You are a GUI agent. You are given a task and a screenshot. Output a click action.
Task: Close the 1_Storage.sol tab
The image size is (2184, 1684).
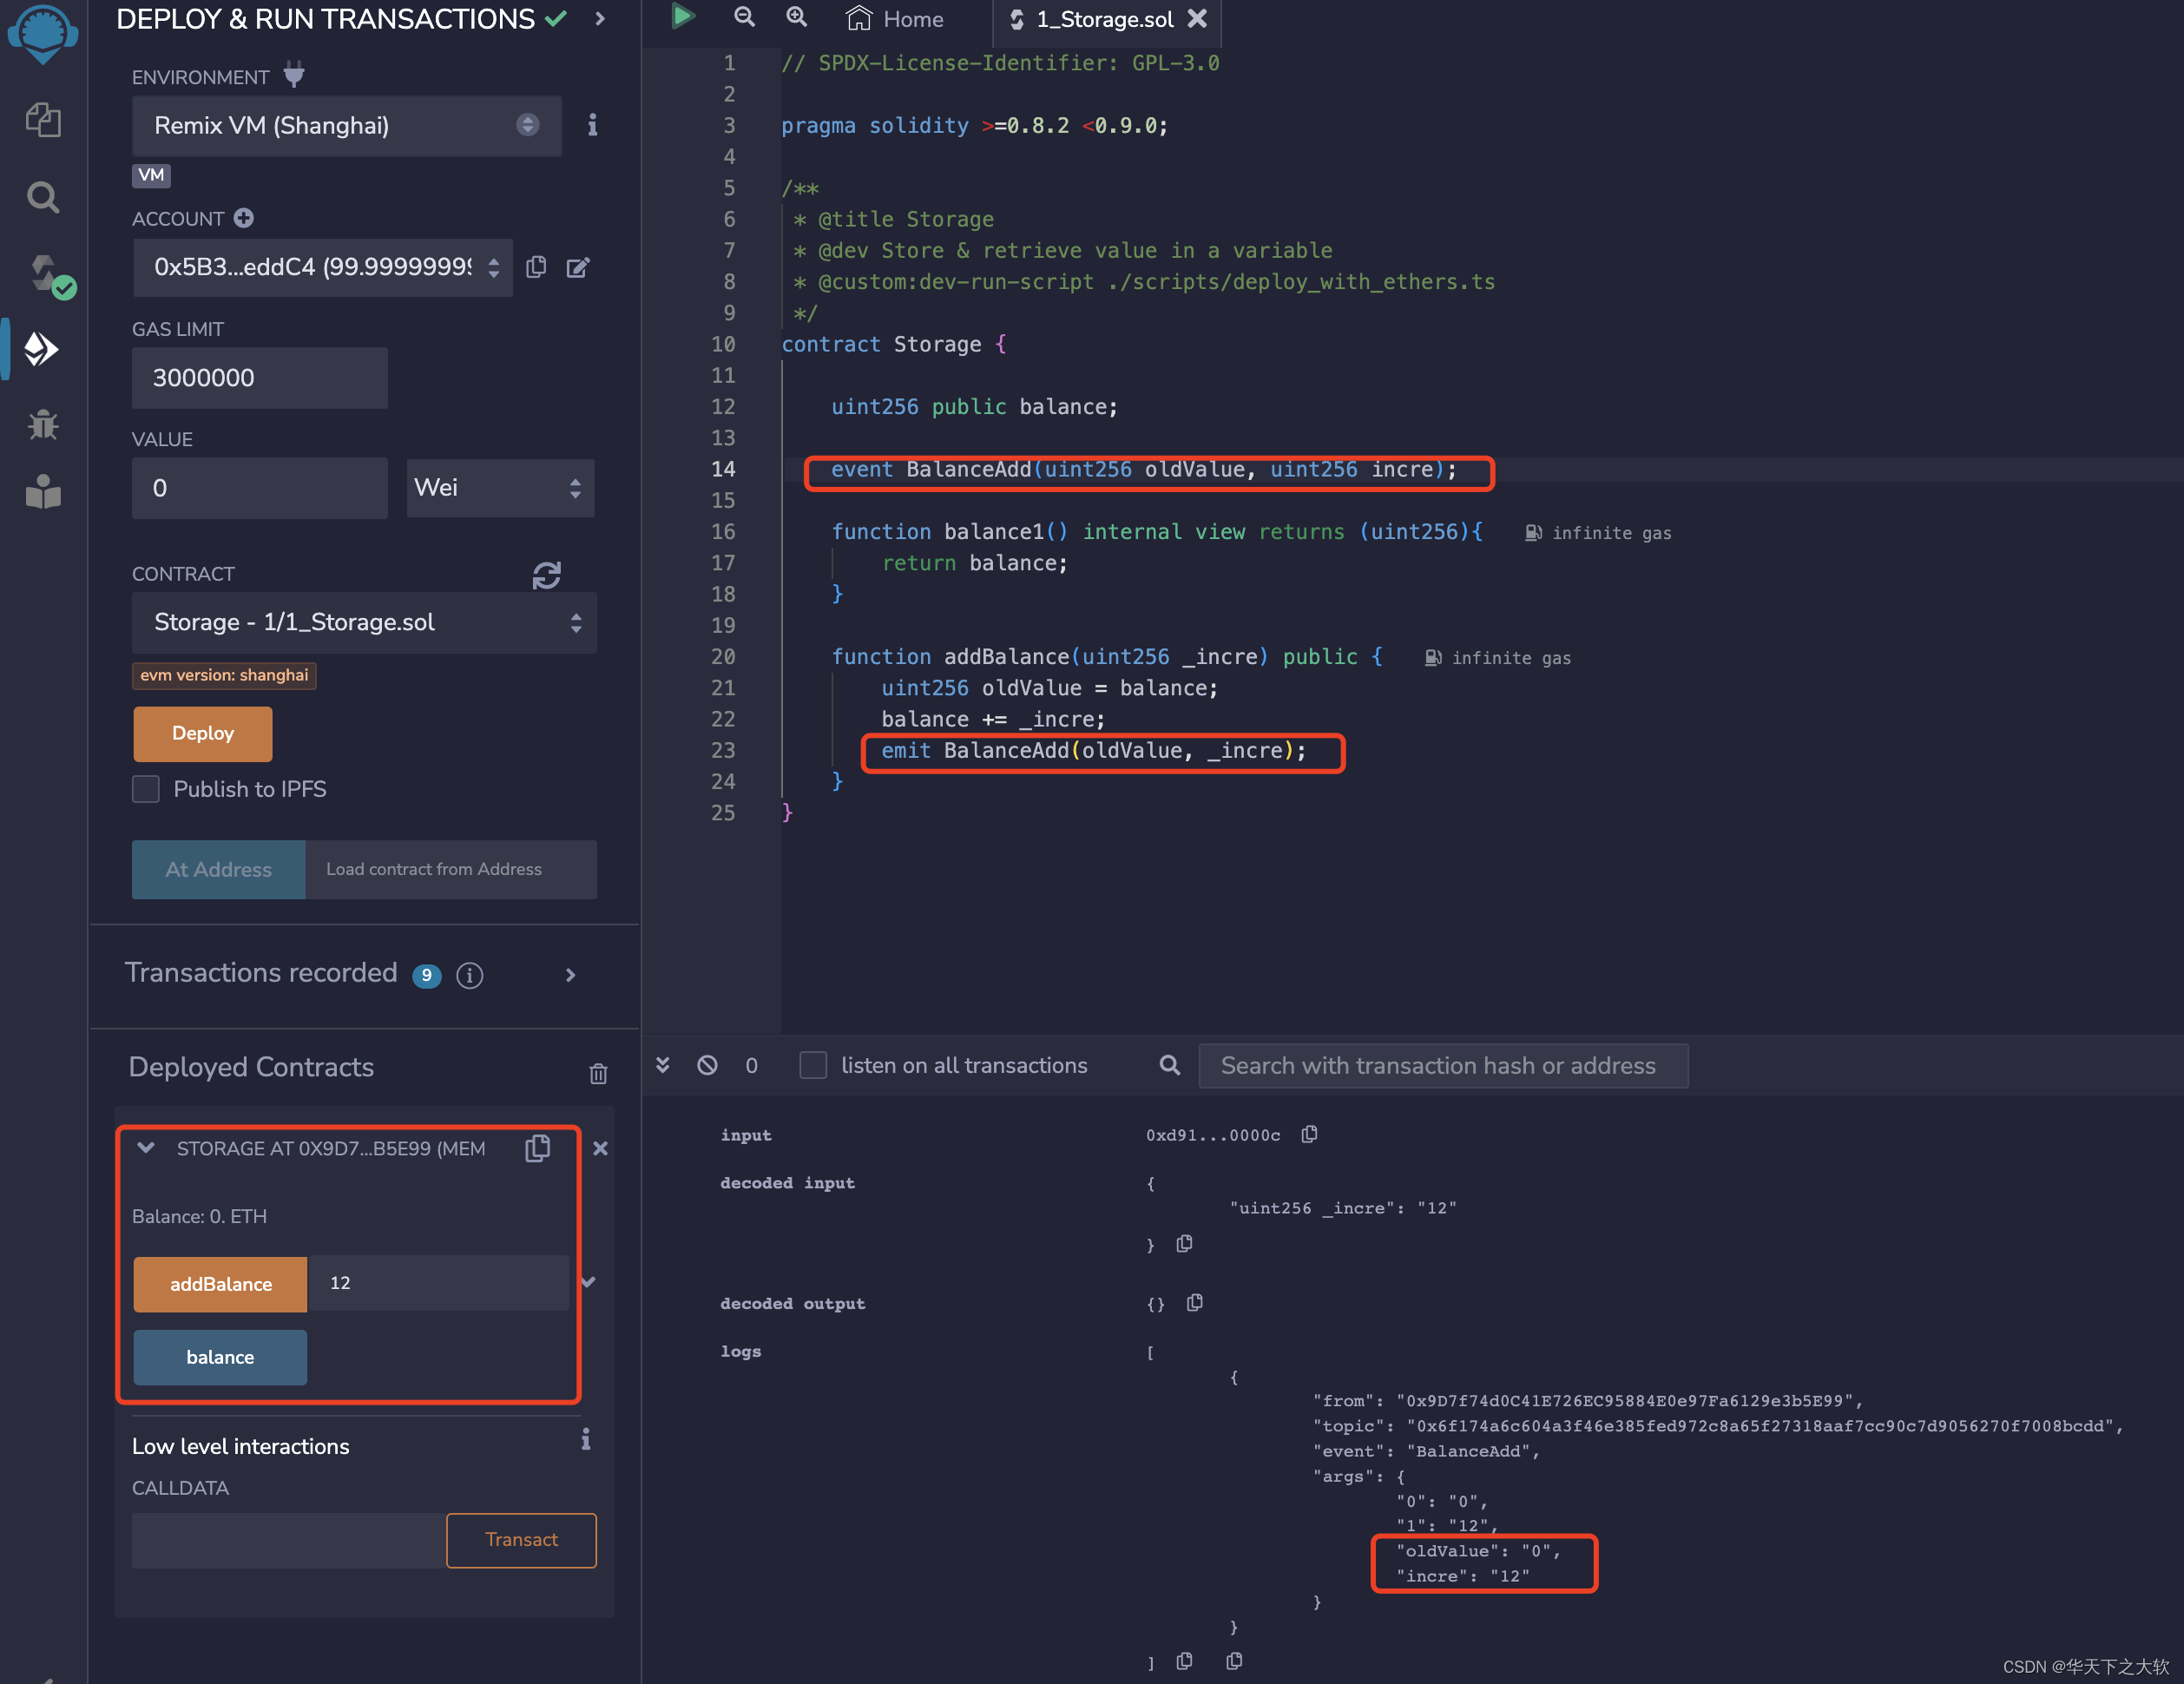coord(1197,18)
